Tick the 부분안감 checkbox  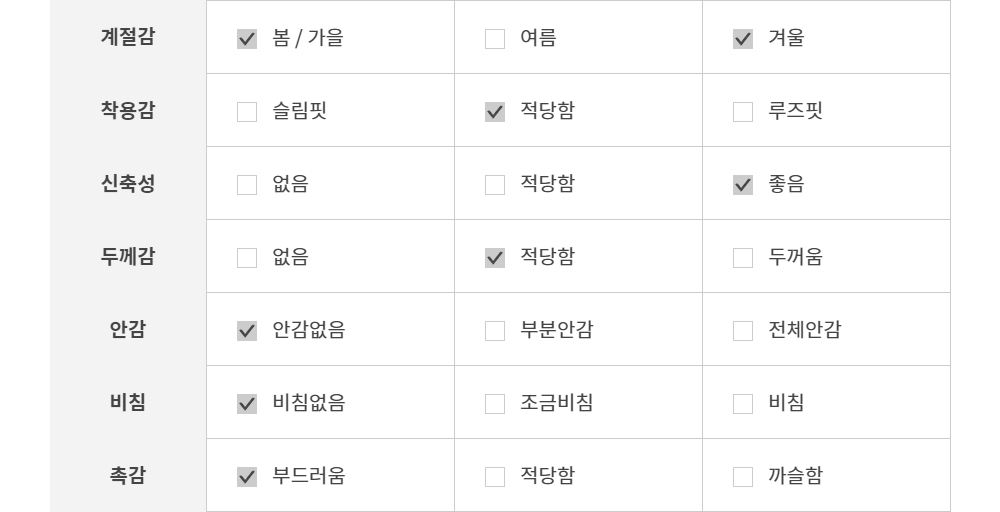coord(495,331)
